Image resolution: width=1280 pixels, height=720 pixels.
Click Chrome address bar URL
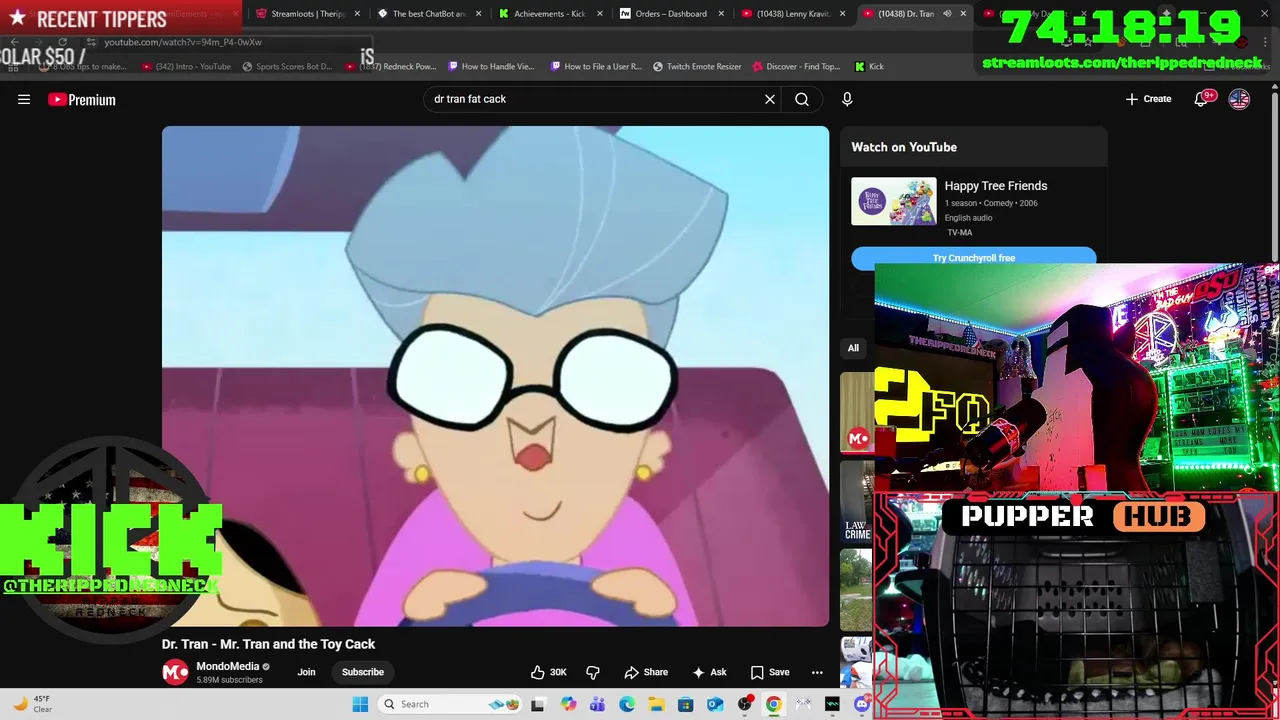pos(183,42)
